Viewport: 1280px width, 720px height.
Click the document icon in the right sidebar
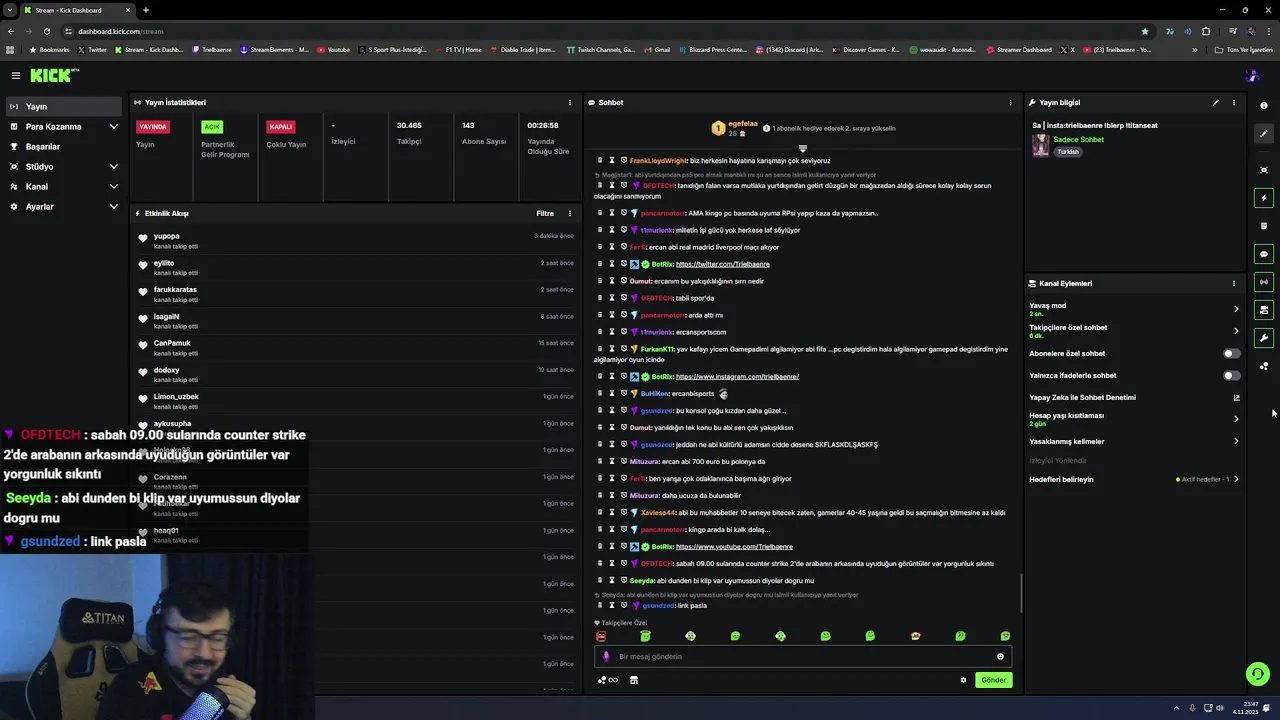click(1264, 226)
